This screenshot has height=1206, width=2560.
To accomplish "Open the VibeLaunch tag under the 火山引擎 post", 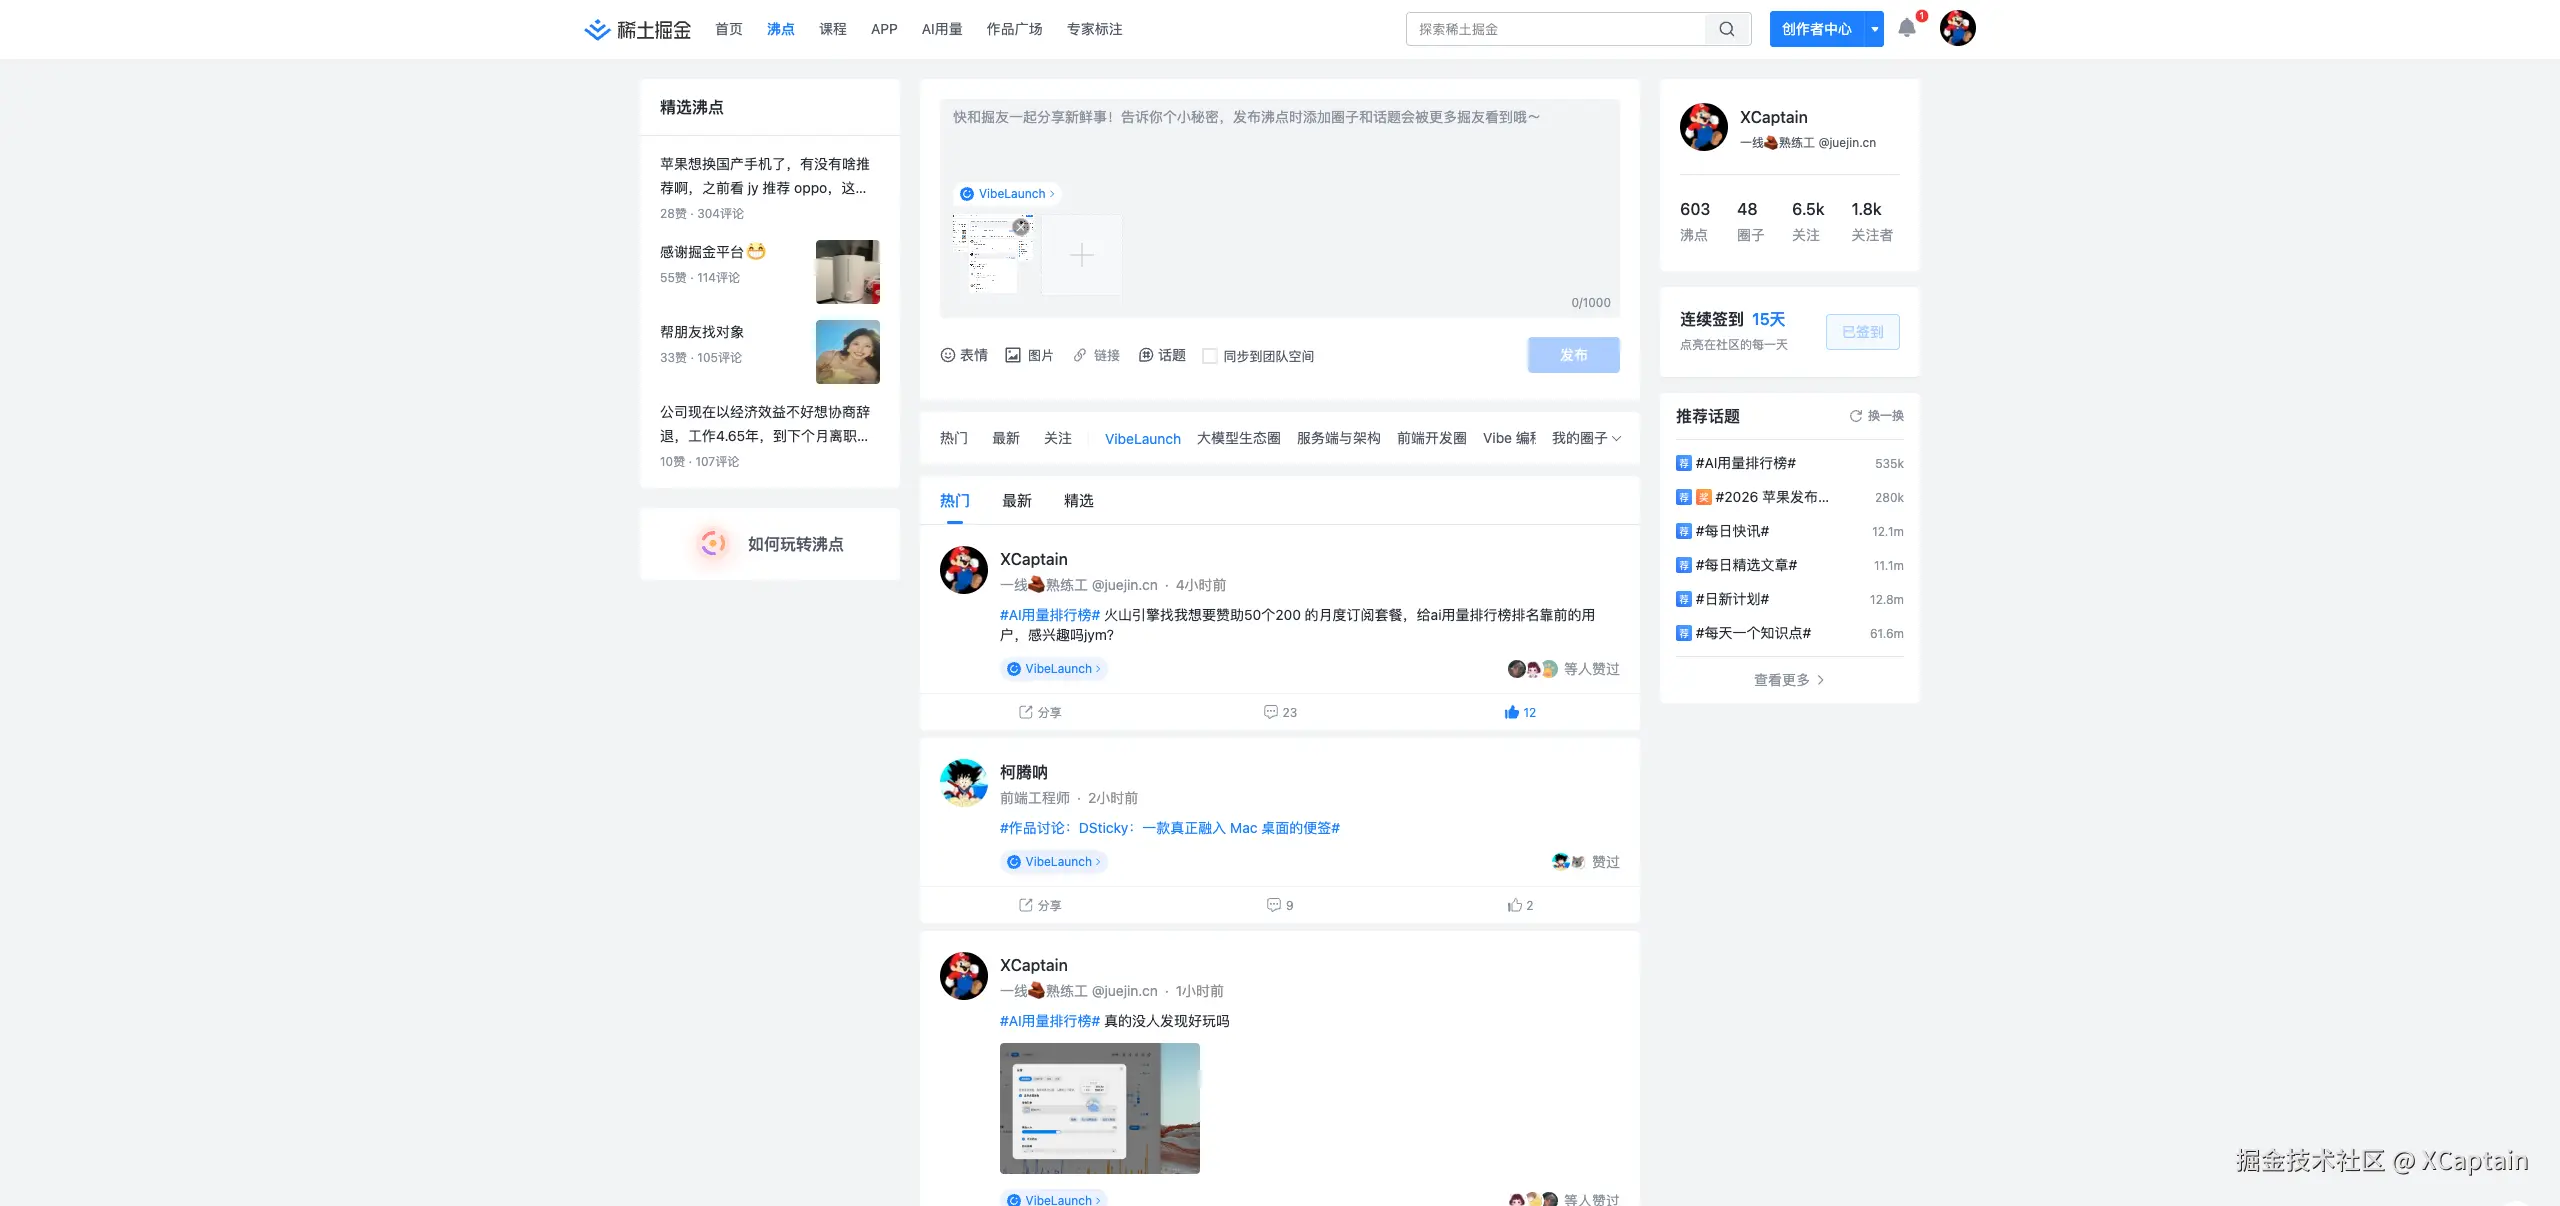I will (x=1054, y=669).
